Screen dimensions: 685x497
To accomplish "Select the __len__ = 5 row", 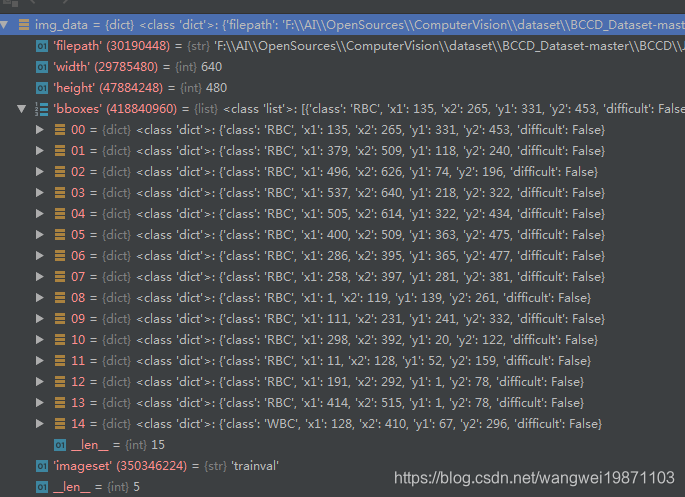I will coord(342,487).
